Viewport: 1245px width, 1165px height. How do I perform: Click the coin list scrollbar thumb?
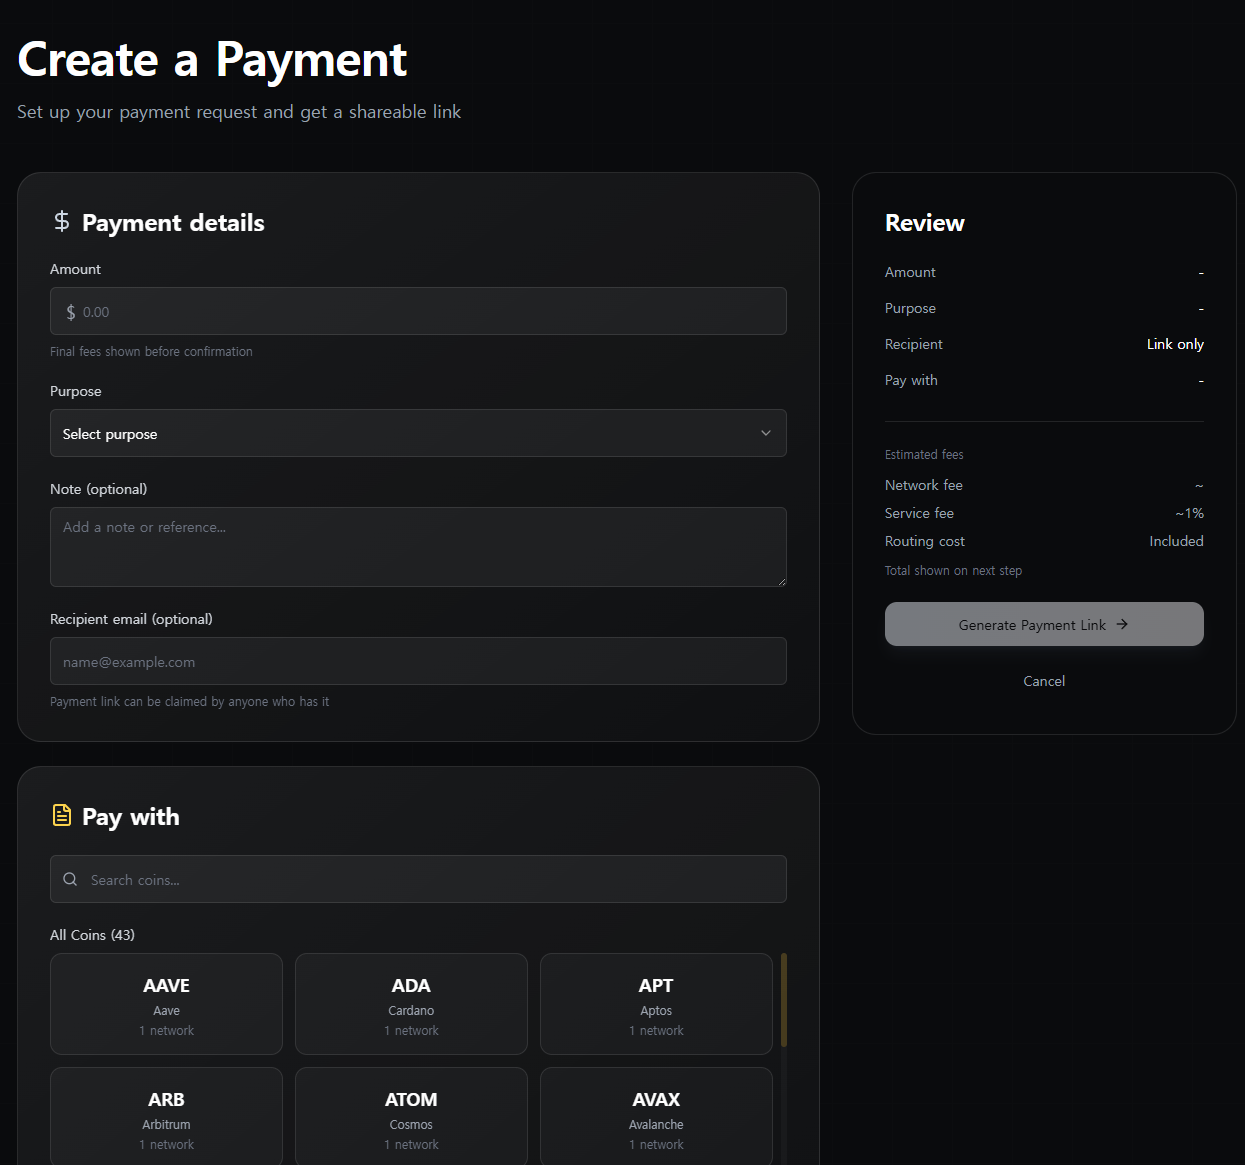pyautogui.click(x=784, y=1000)
